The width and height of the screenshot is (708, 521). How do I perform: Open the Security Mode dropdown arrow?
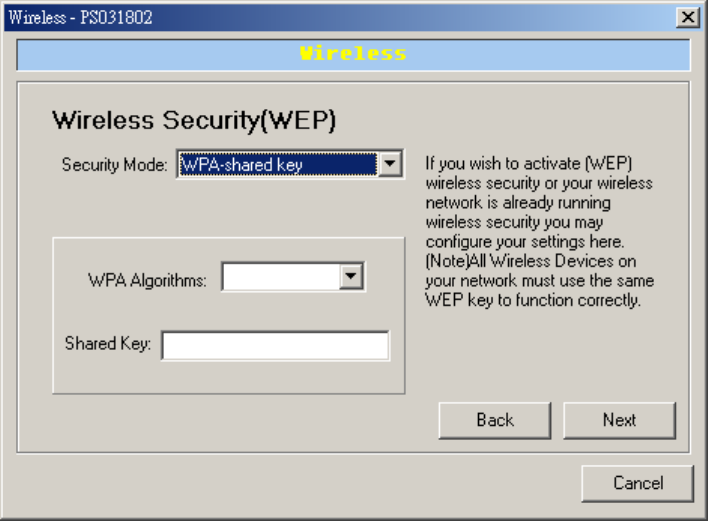[x=390, y=164]
